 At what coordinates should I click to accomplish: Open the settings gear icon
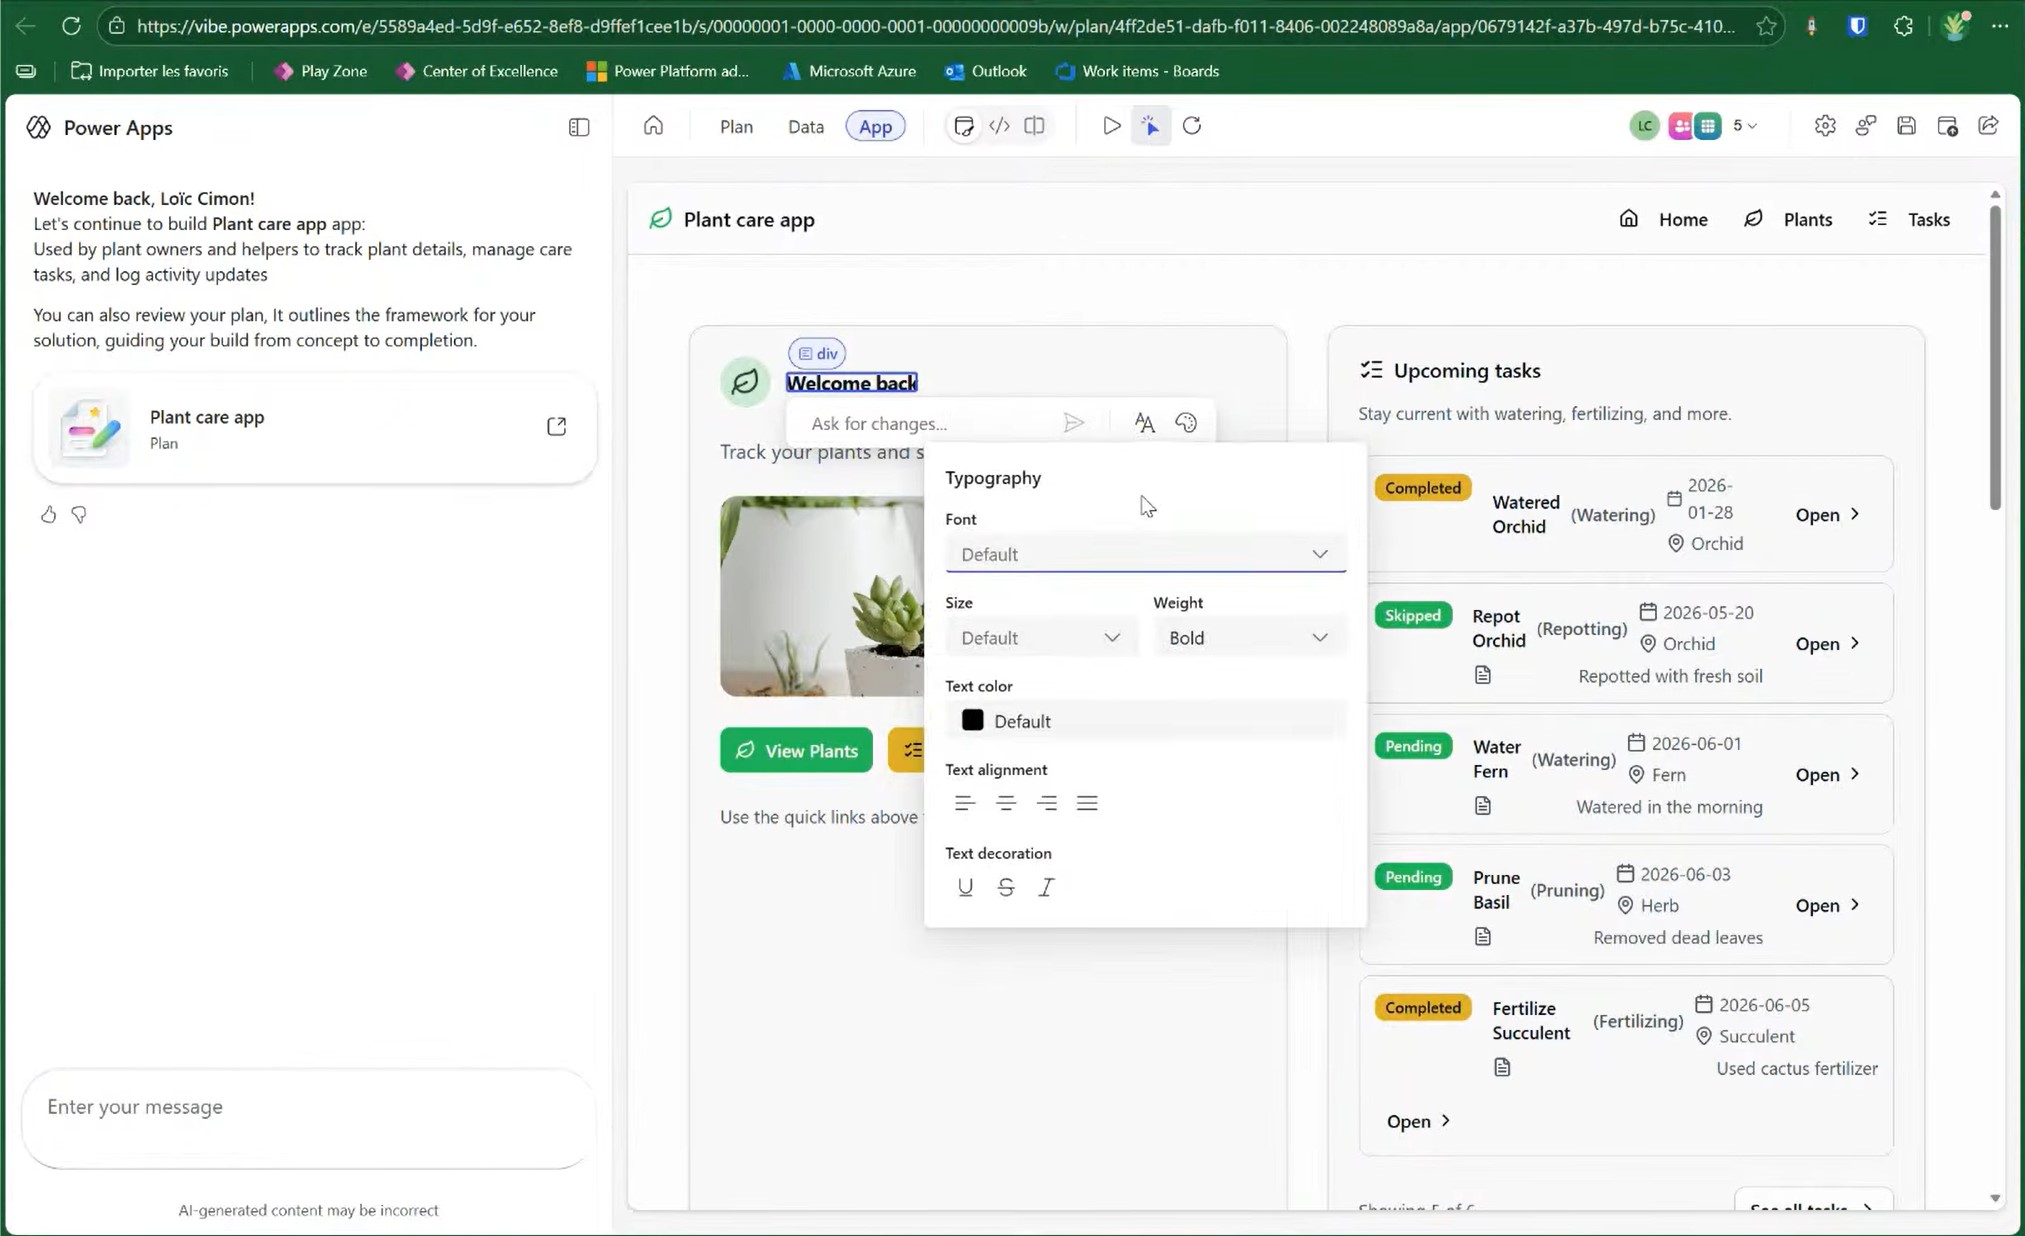pyautogui.click(x=1825, y=126)
